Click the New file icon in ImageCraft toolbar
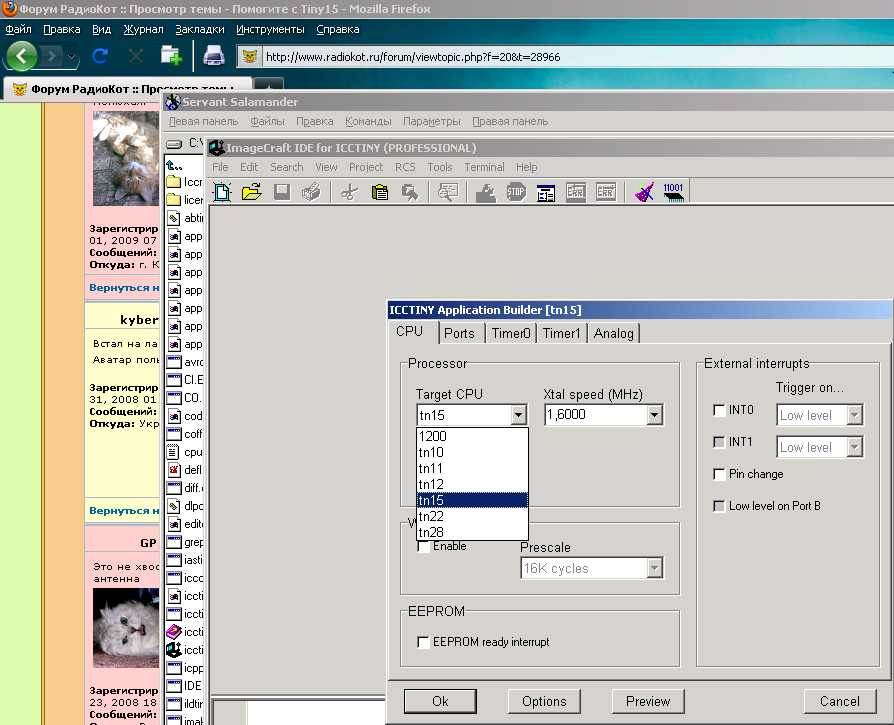The width and height of the screenshot is (894, 725). (222, 192)
